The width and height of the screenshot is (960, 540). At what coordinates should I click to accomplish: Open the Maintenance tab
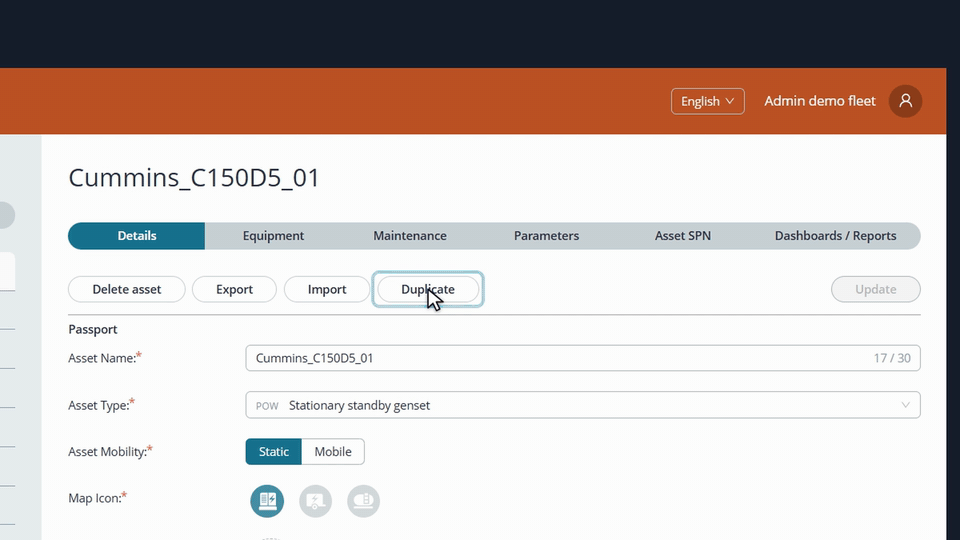point(410,236)
